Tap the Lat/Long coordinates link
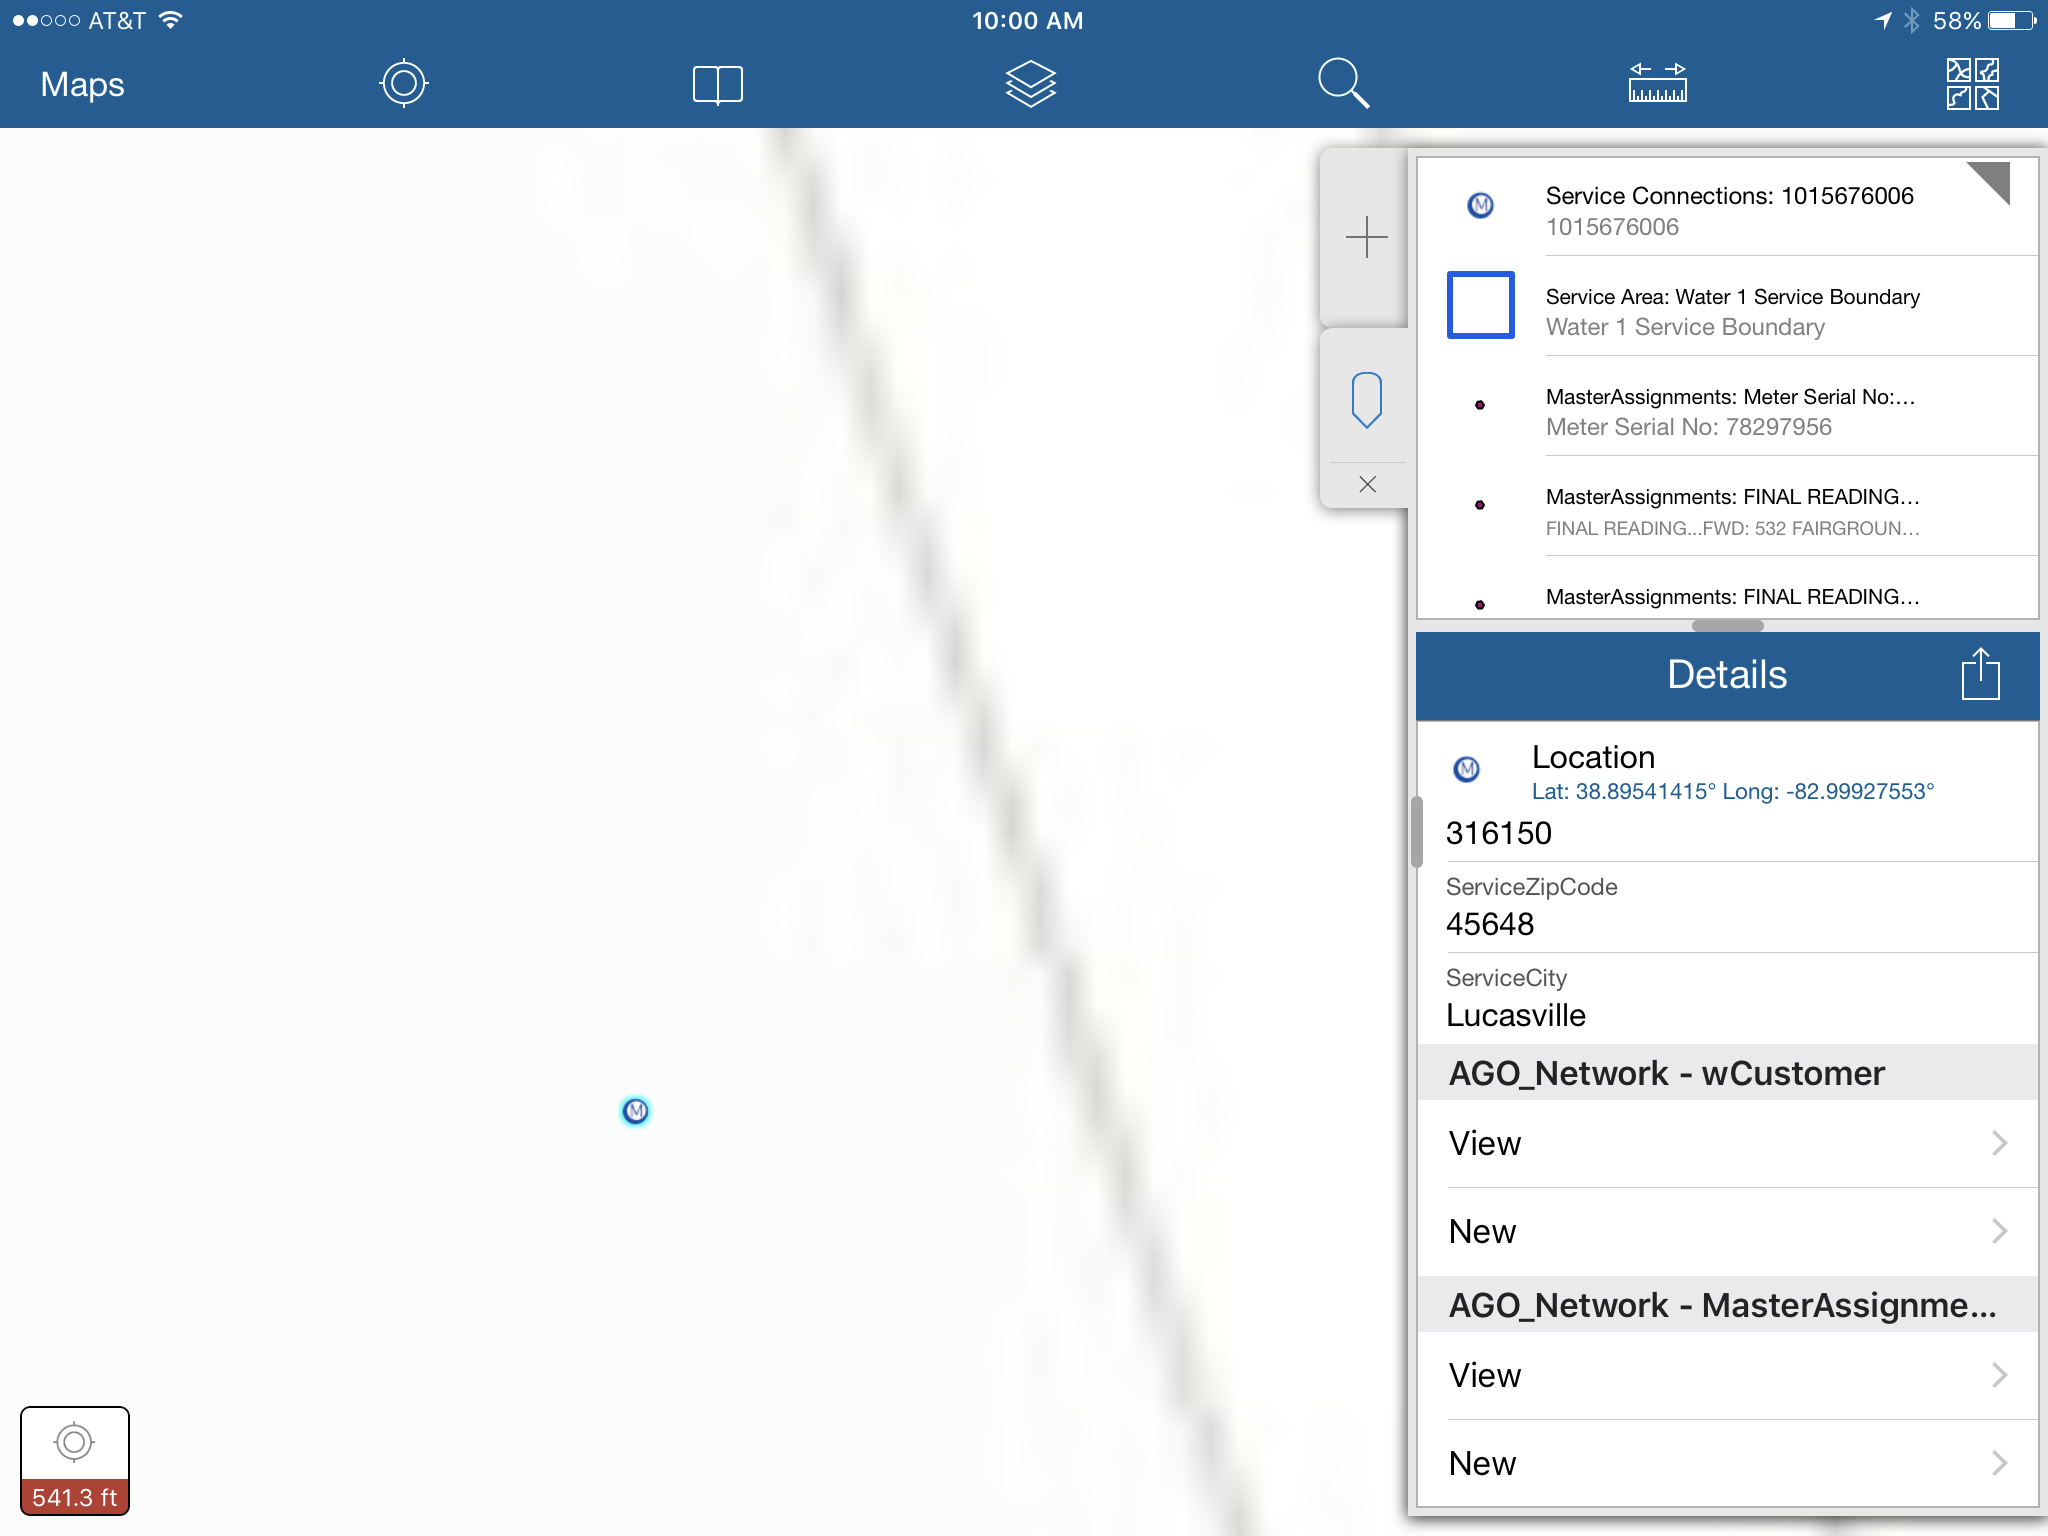 [x=1732, y=791]
